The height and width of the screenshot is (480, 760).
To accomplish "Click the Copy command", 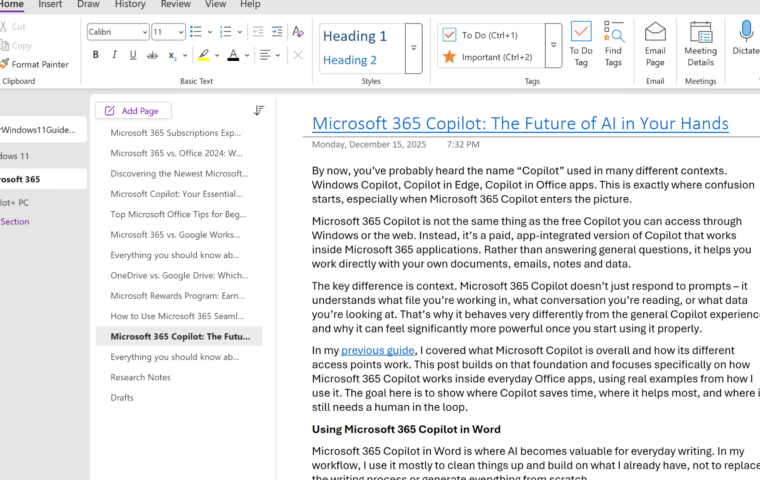I will (x=16, y=46).
